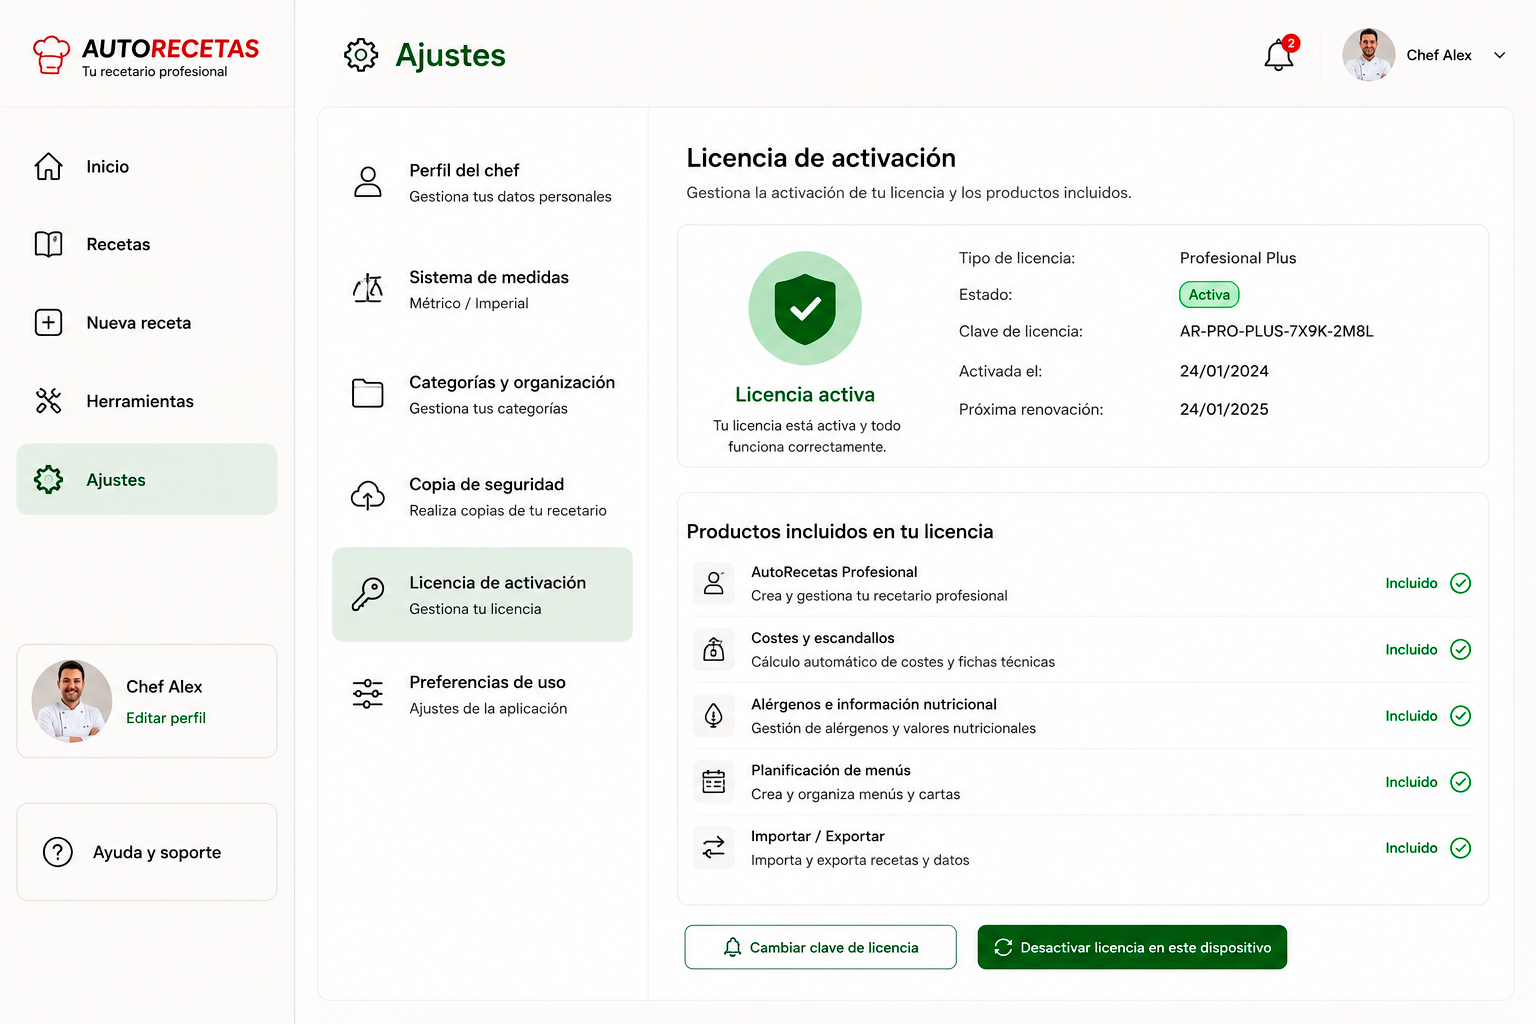Click Incluido label for Alérgenos row
The width and height of the screenshot is (1536, 1024).
click(1411, 716)
